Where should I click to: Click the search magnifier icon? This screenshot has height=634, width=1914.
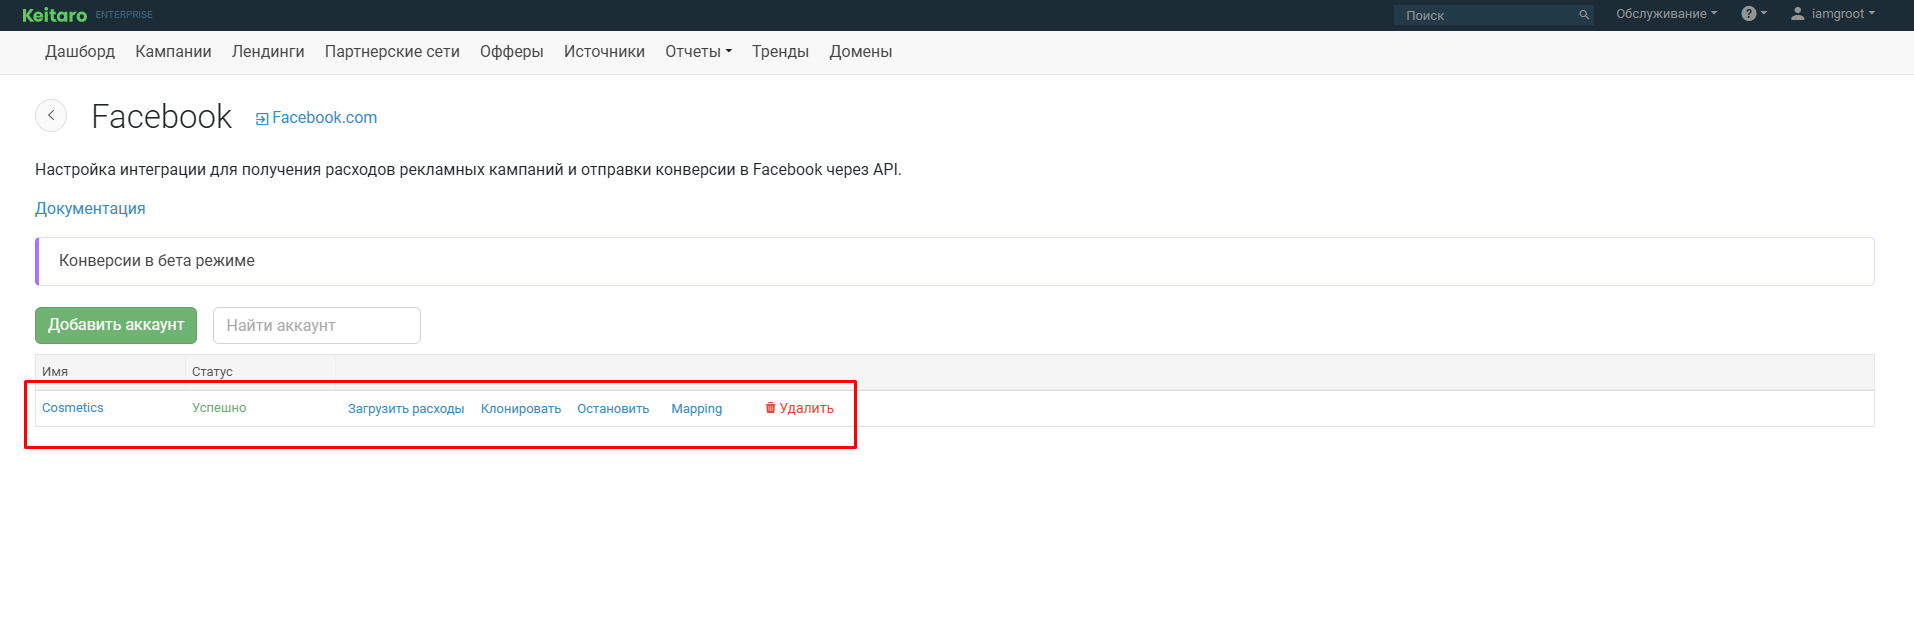(x=1584, y=15)
